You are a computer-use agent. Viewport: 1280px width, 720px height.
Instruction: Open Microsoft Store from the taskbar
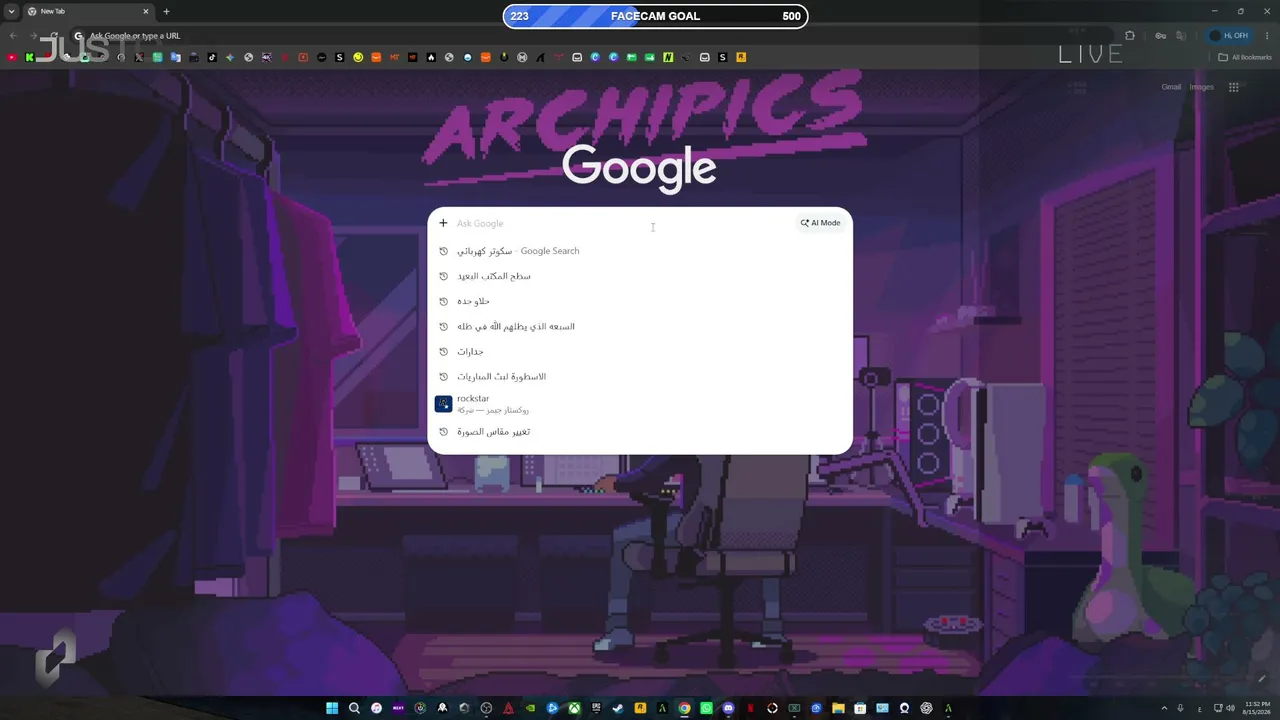[860, 708]
